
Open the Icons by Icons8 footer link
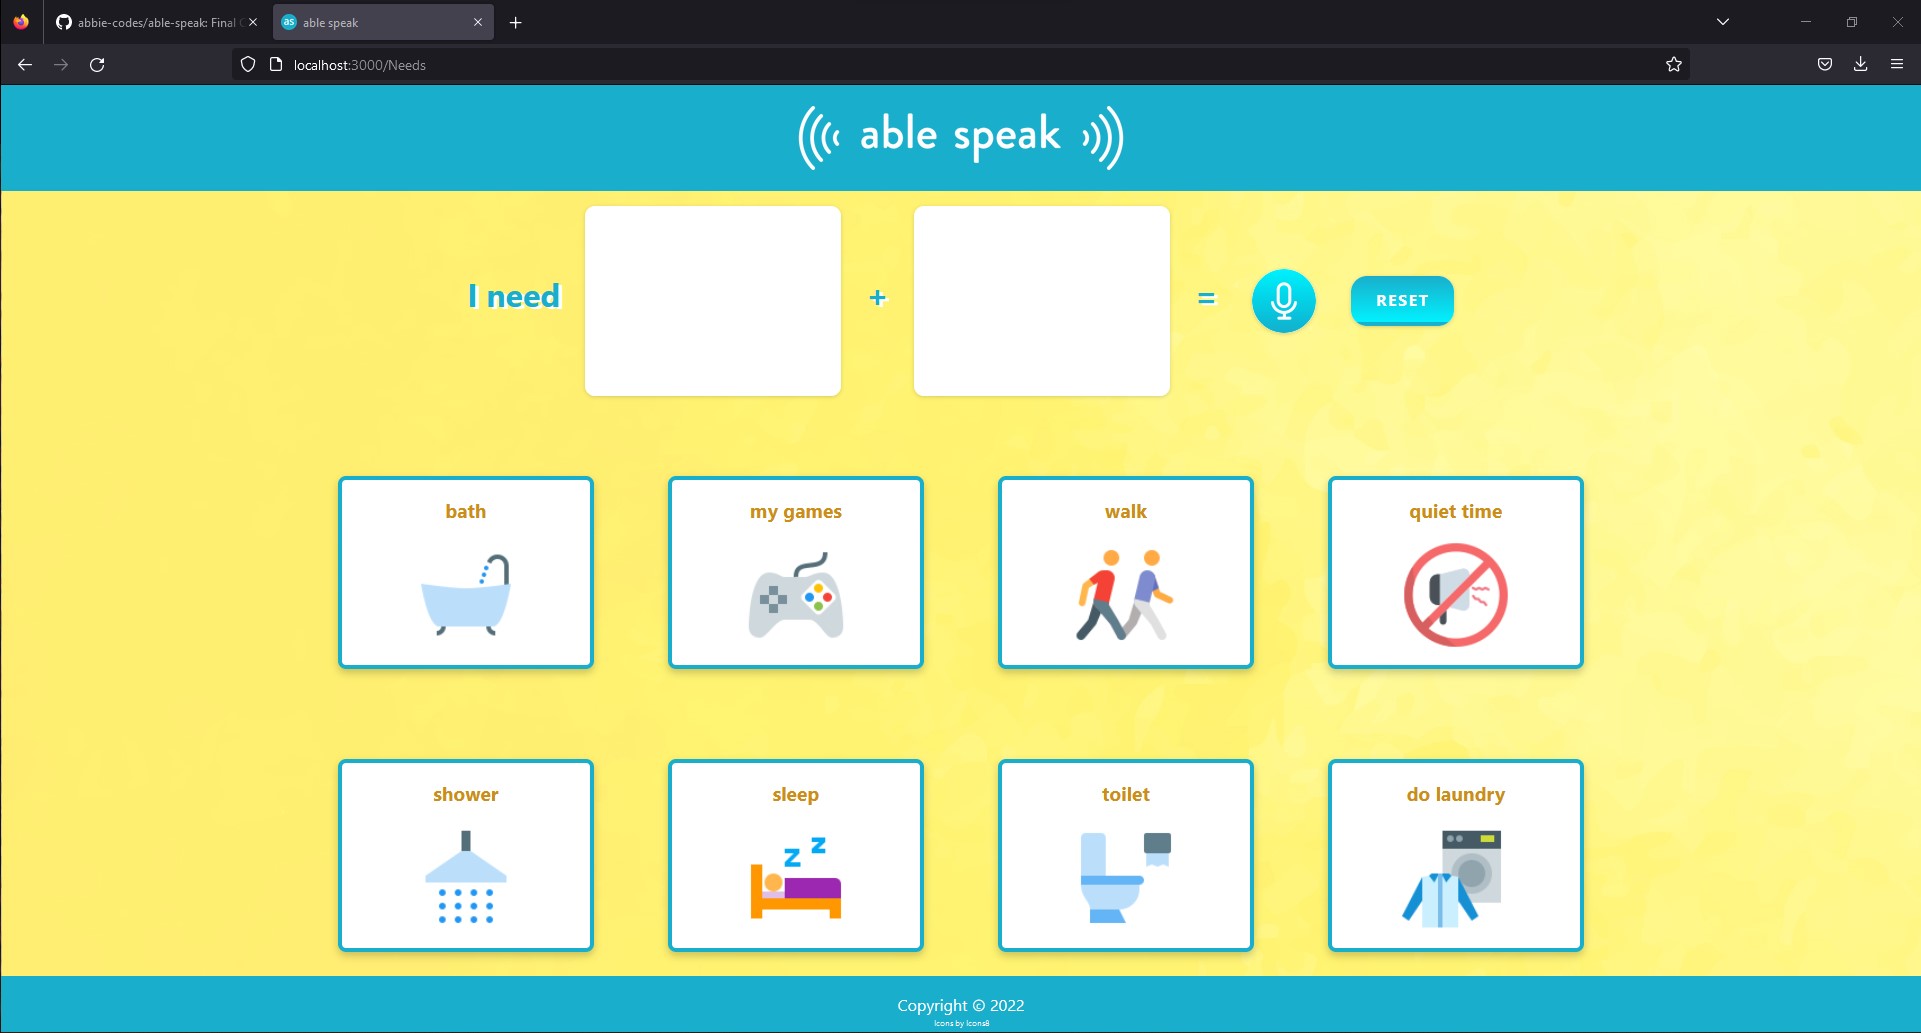961,1023
